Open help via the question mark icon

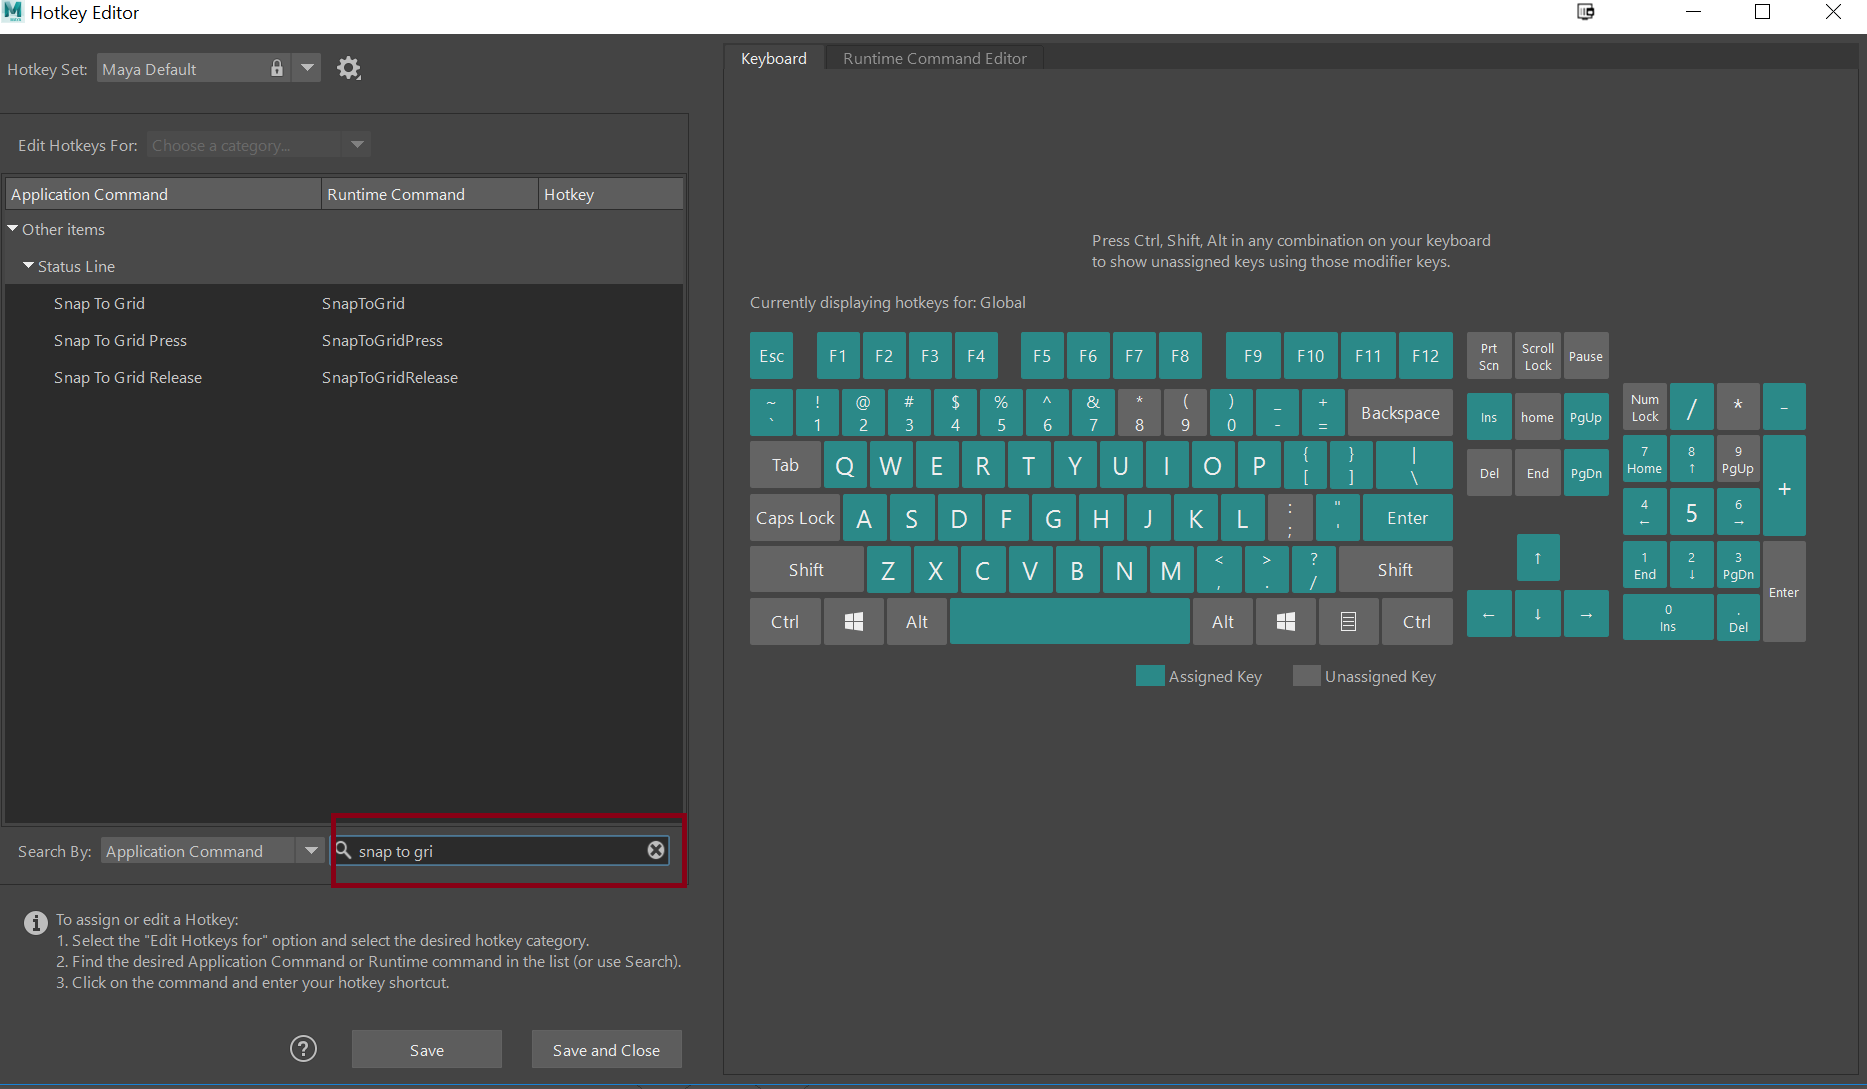pos(303,1048)
